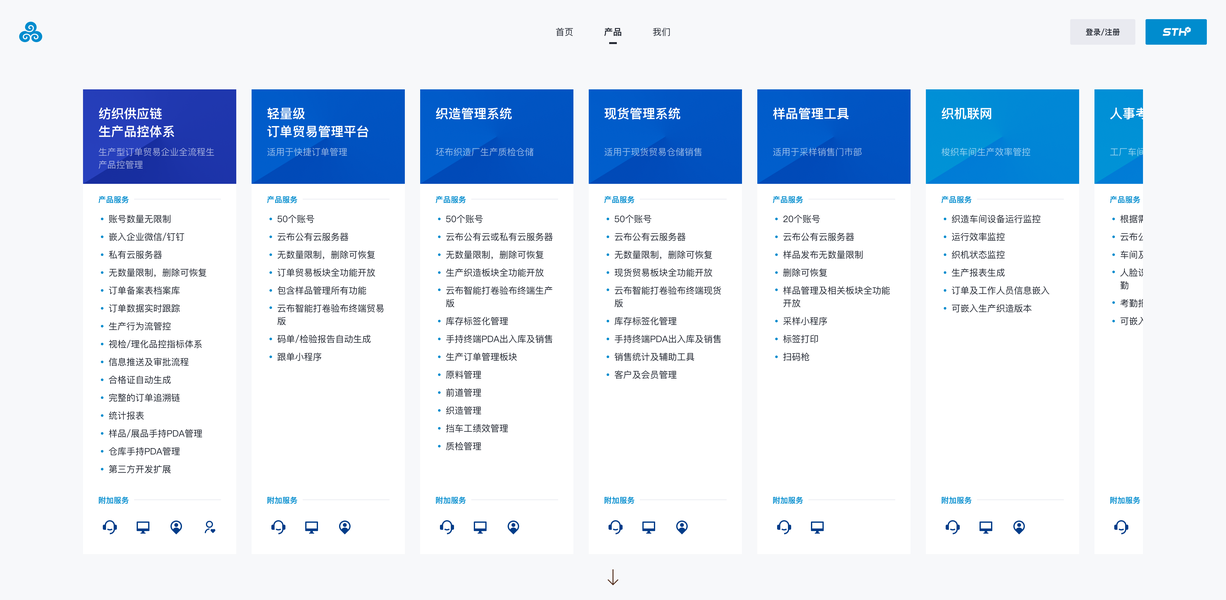
Task: Click monitor icon in 轻量级订单贸易管理平台 card
Action: pos(311,527)
